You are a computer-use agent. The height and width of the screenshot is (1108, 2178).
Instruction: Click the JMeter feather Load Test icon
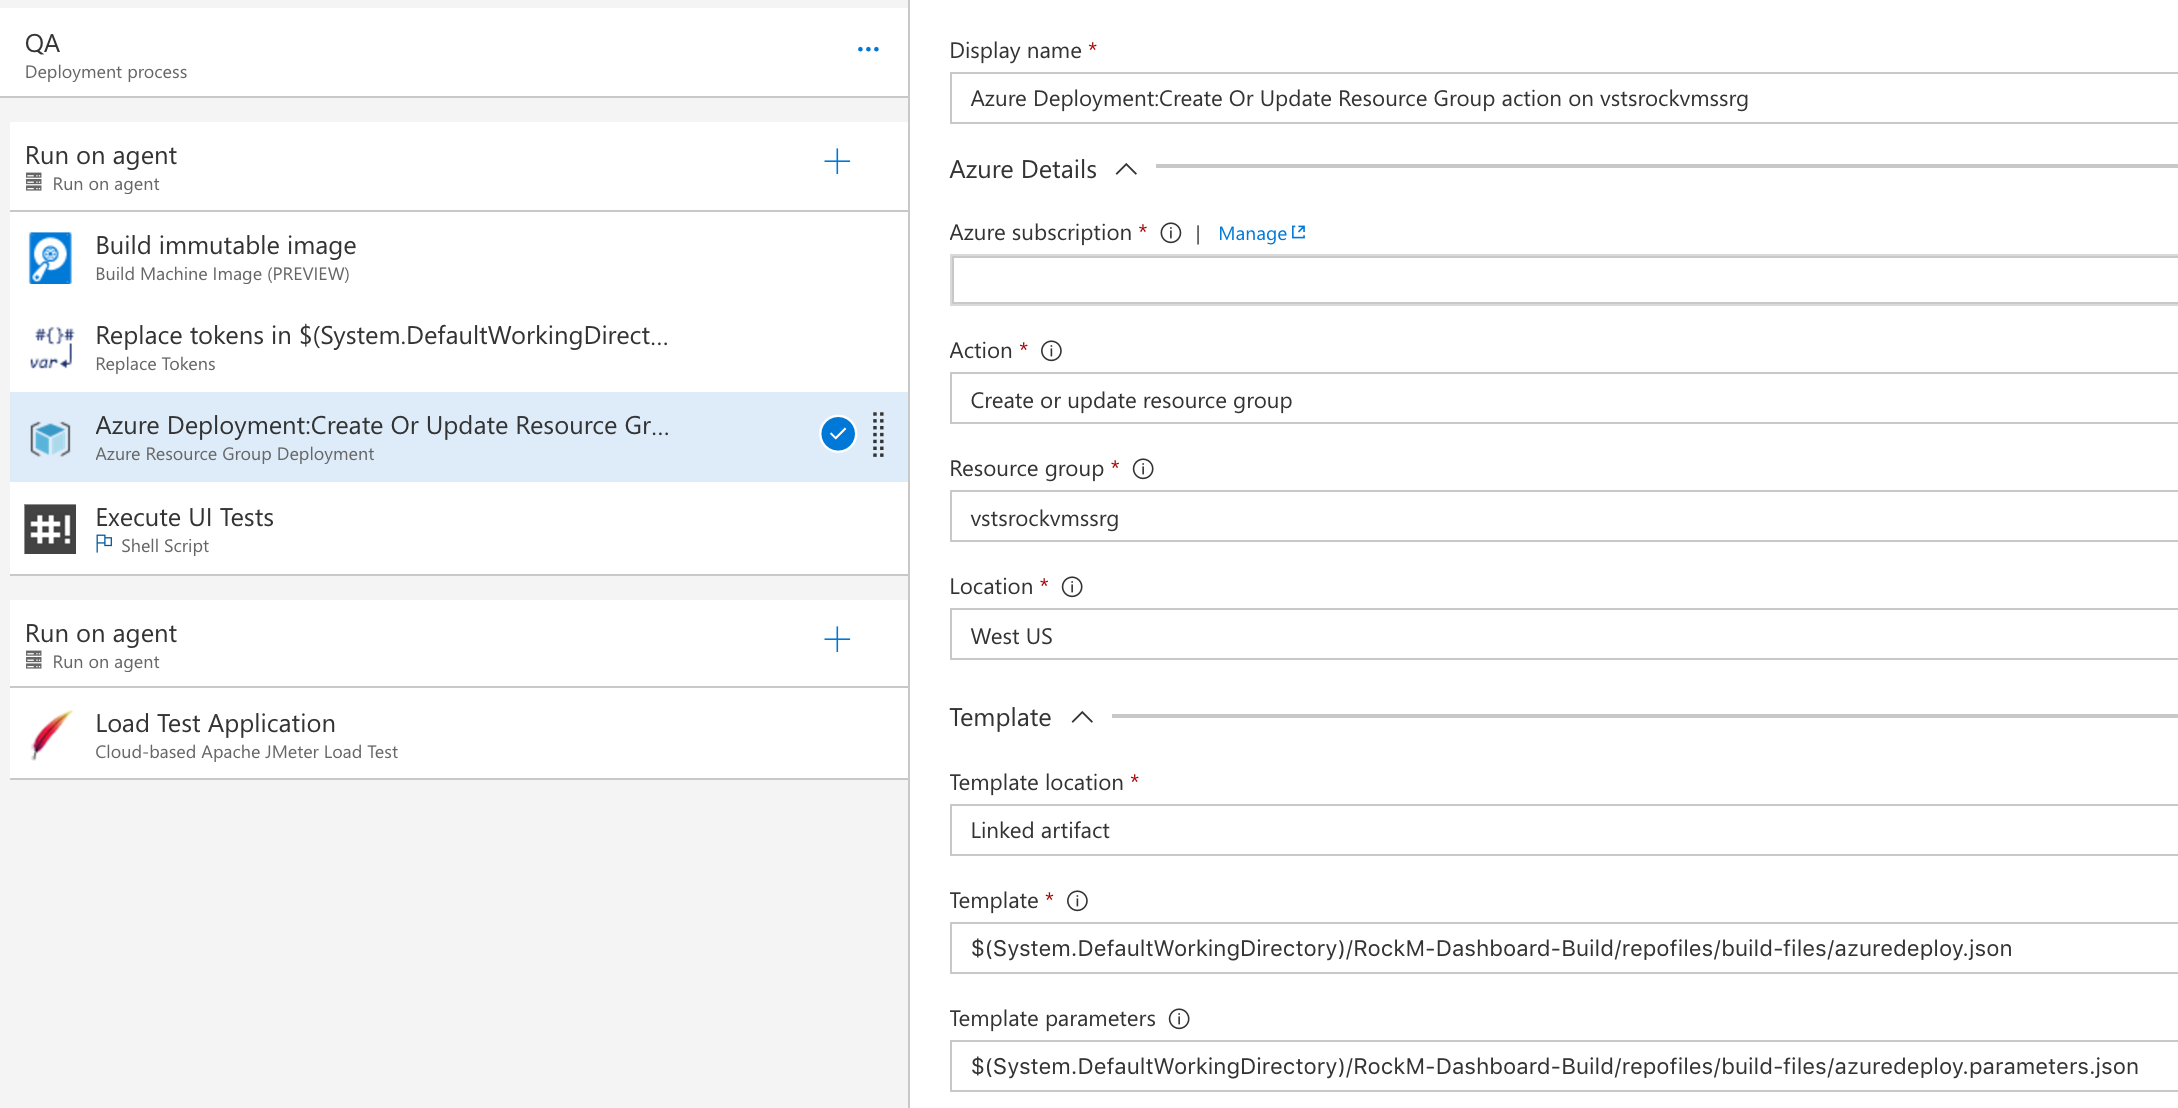pos(50,735)
